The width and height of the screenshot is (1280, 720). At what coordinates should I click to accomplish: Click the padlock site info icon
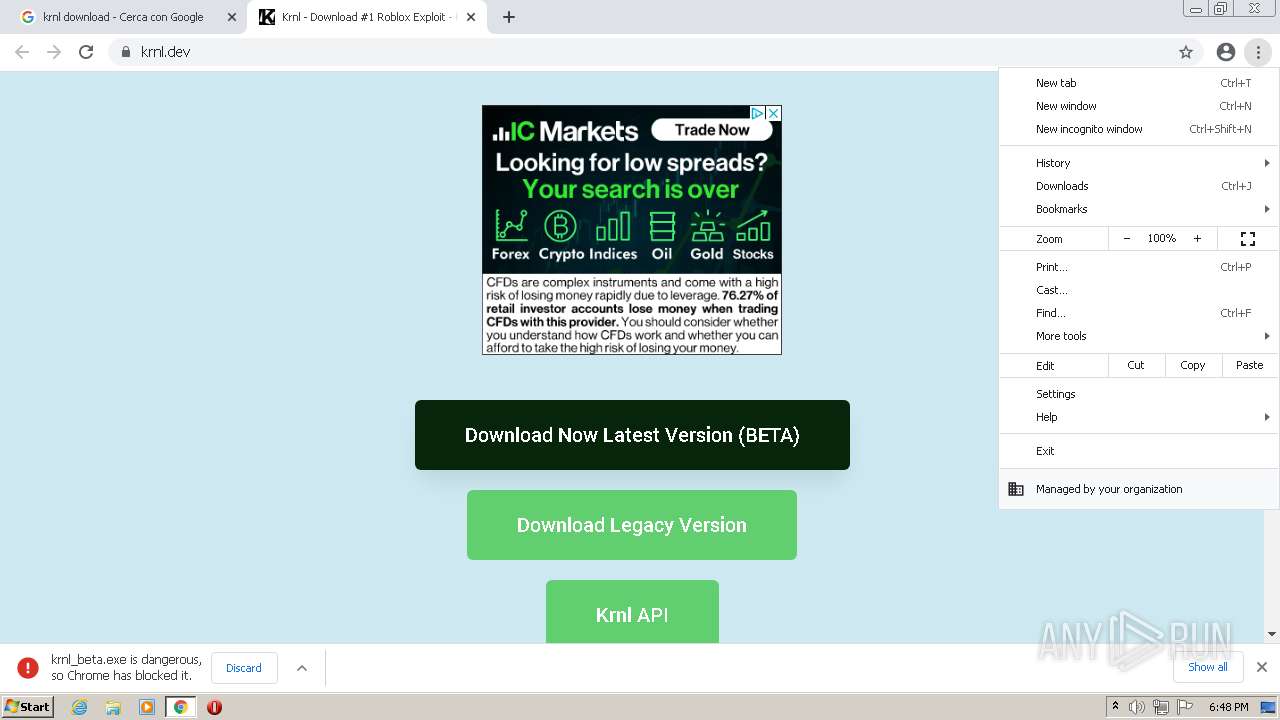126,52
